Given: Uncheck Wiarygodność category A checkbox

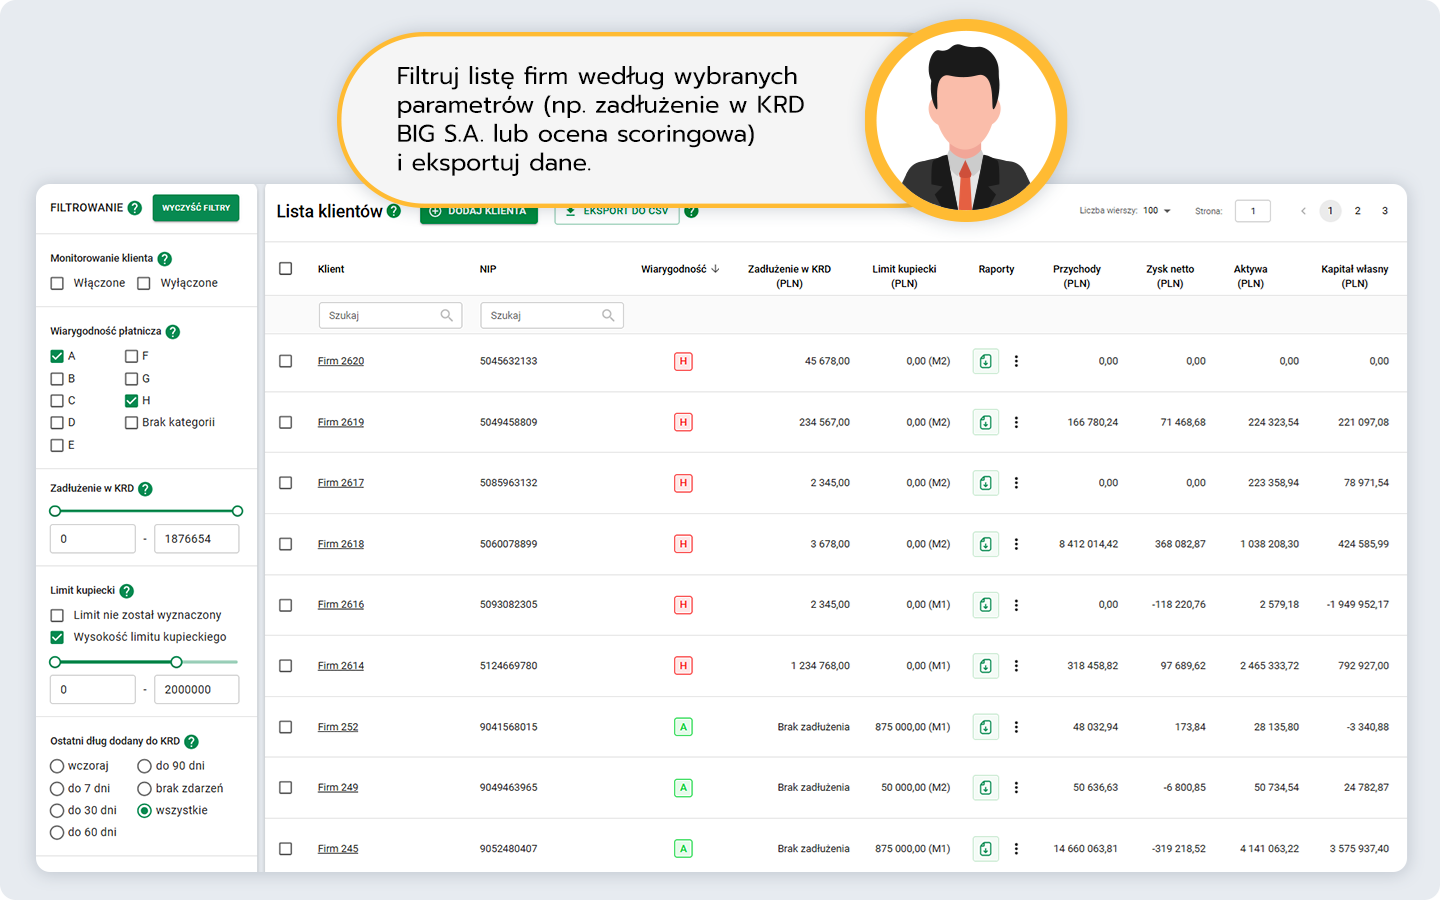Looking at the screenshot, I should coord(57,356).
